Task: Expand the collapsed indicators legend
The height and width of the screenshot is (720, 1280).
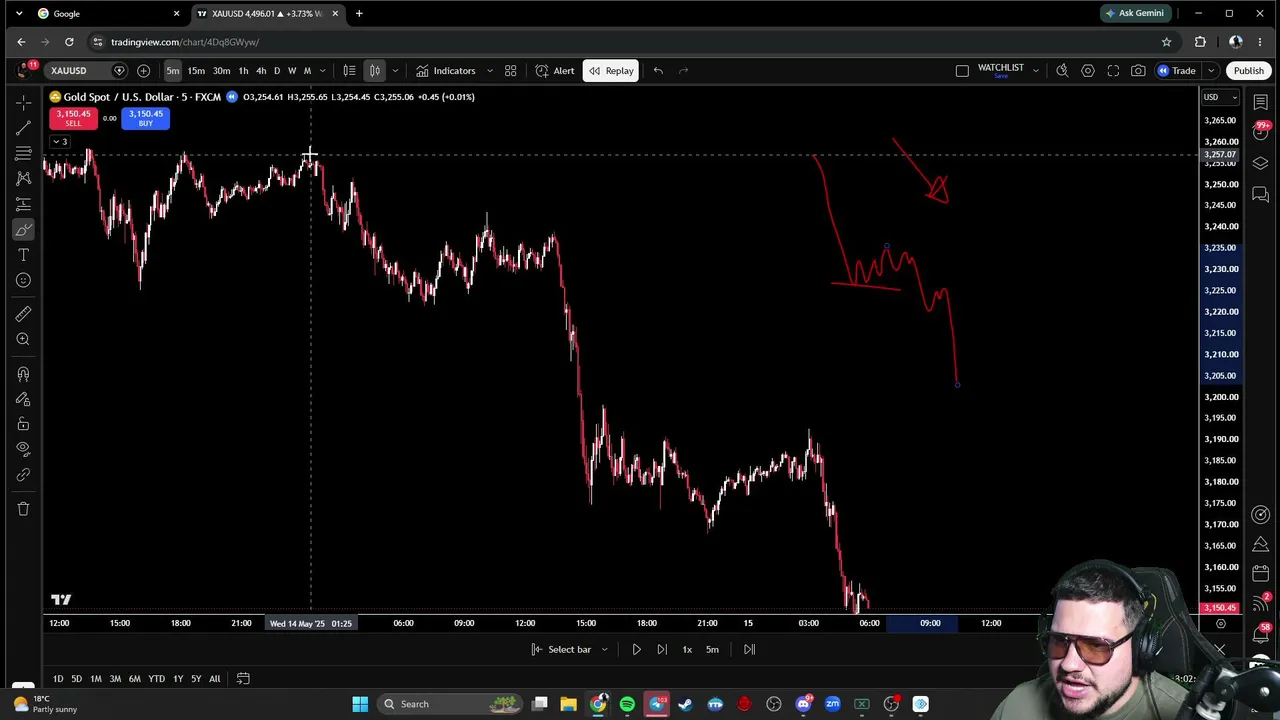Action: pyautogui.click(x=60, y=142)
